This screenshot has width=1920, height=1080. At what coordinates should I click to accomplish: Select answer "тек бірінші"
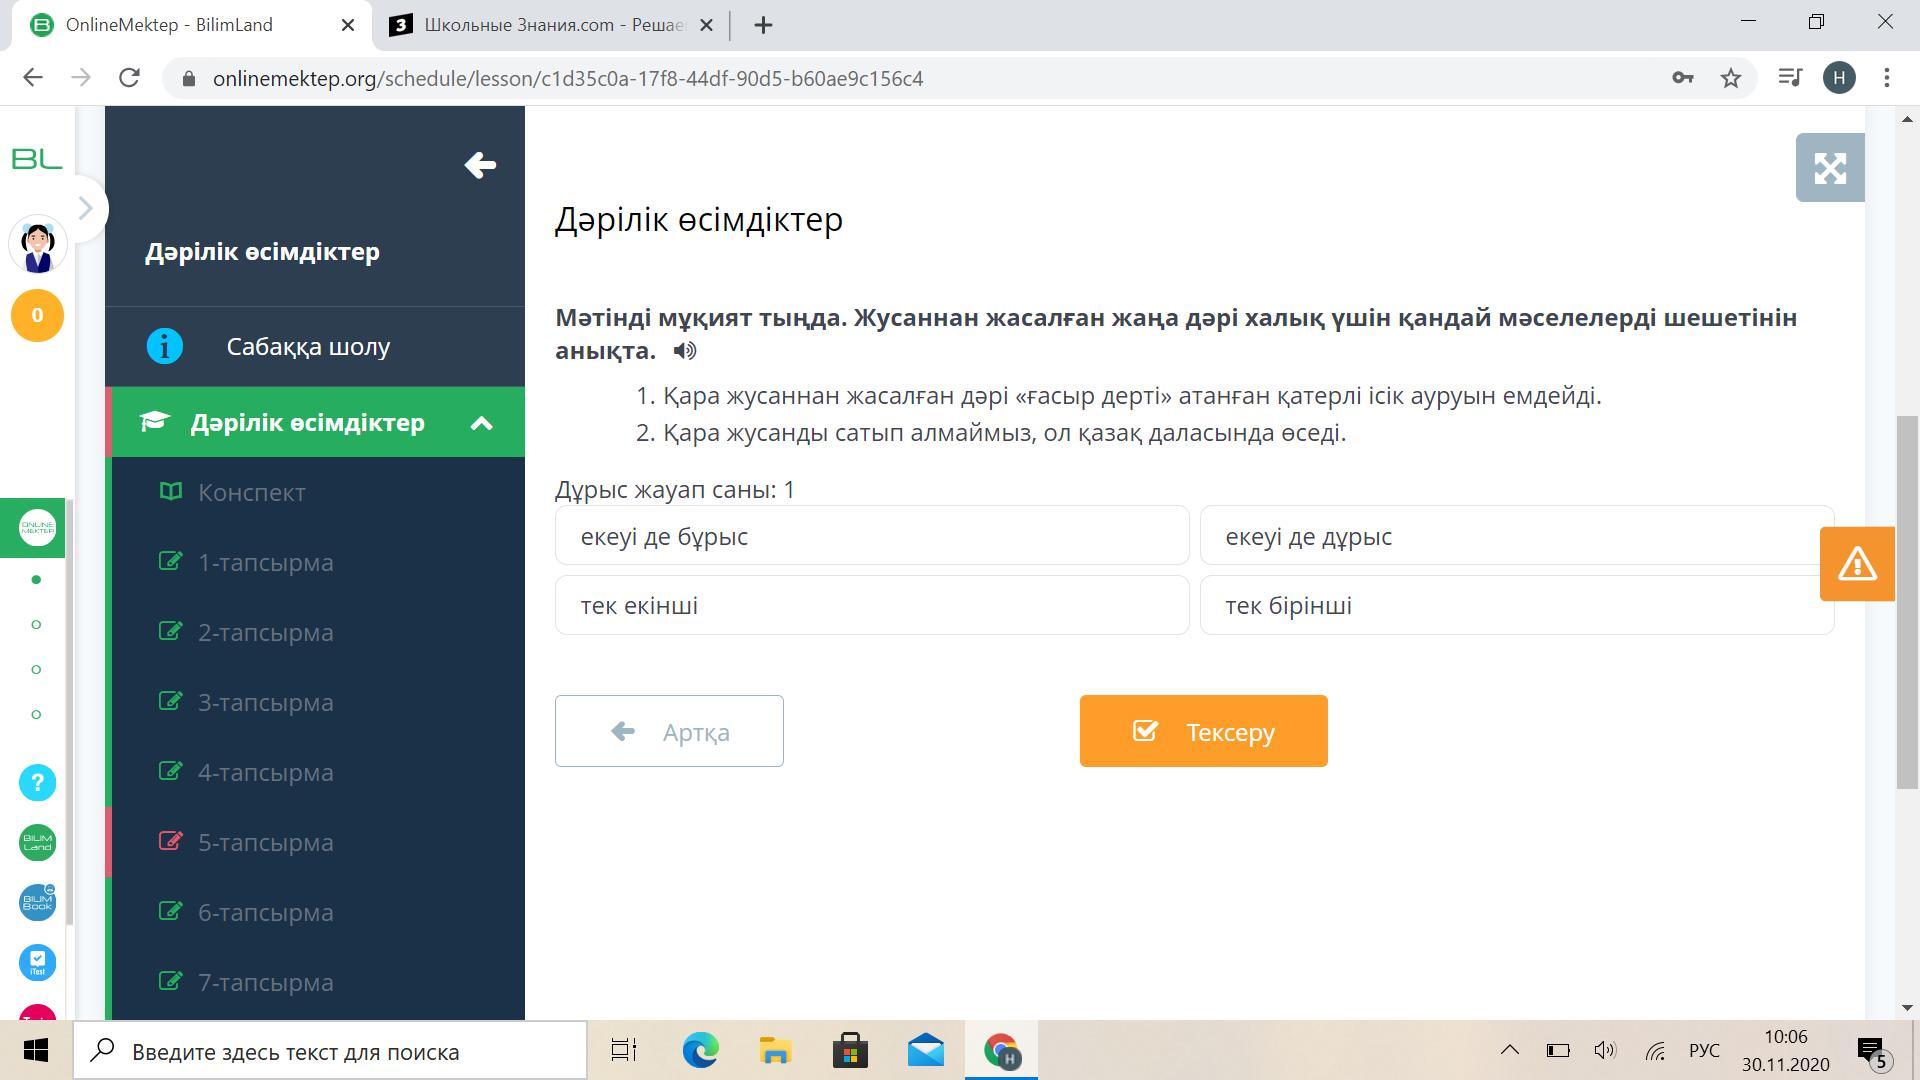tap(1515, 606)
